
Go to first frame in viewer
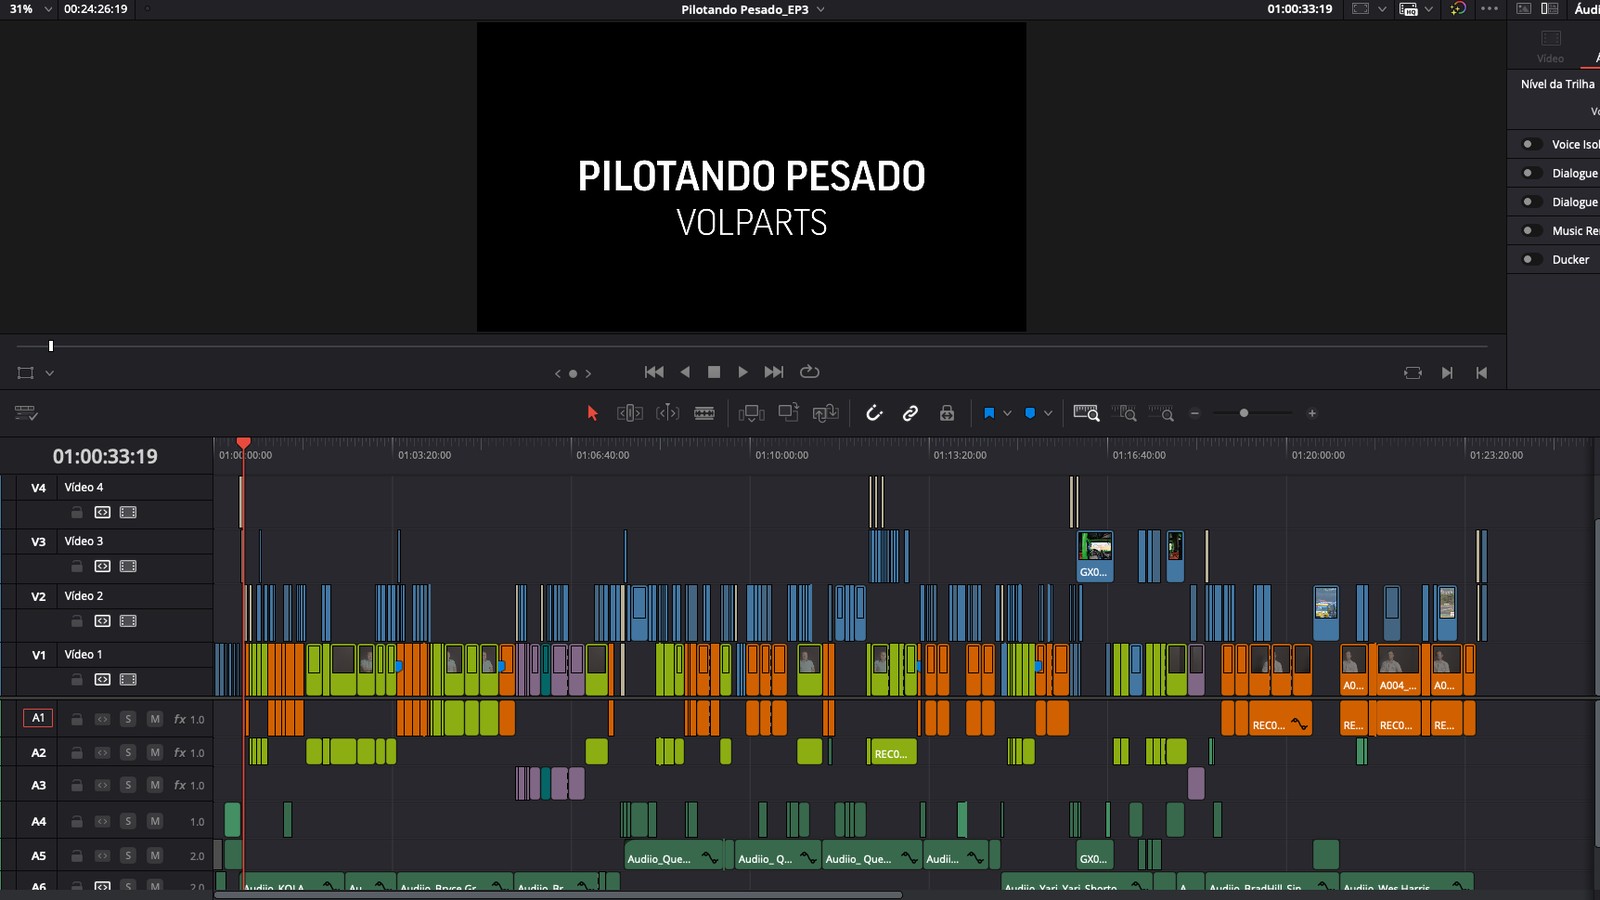(654, 372)
